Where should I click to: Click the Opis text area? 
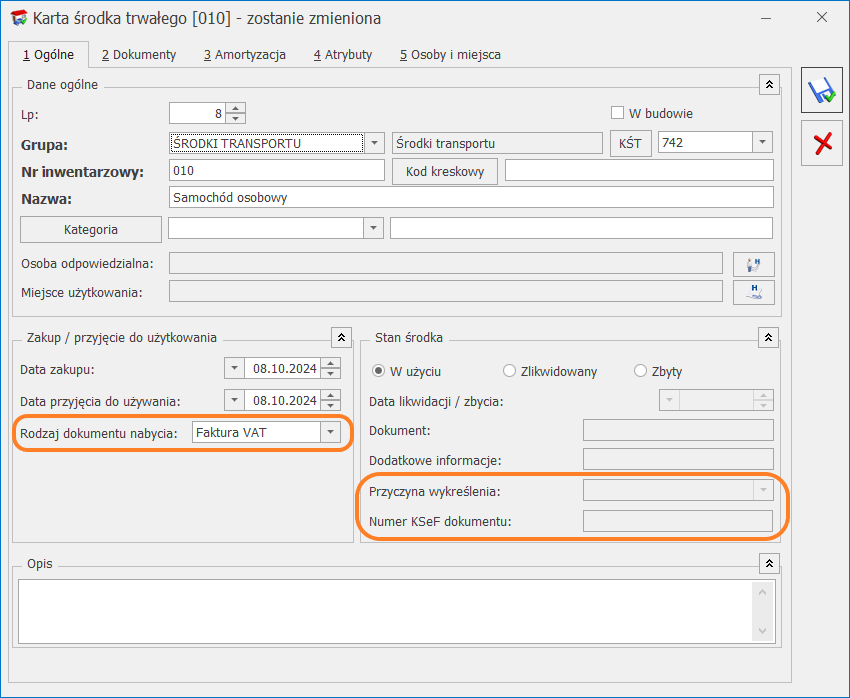(386, 611)
